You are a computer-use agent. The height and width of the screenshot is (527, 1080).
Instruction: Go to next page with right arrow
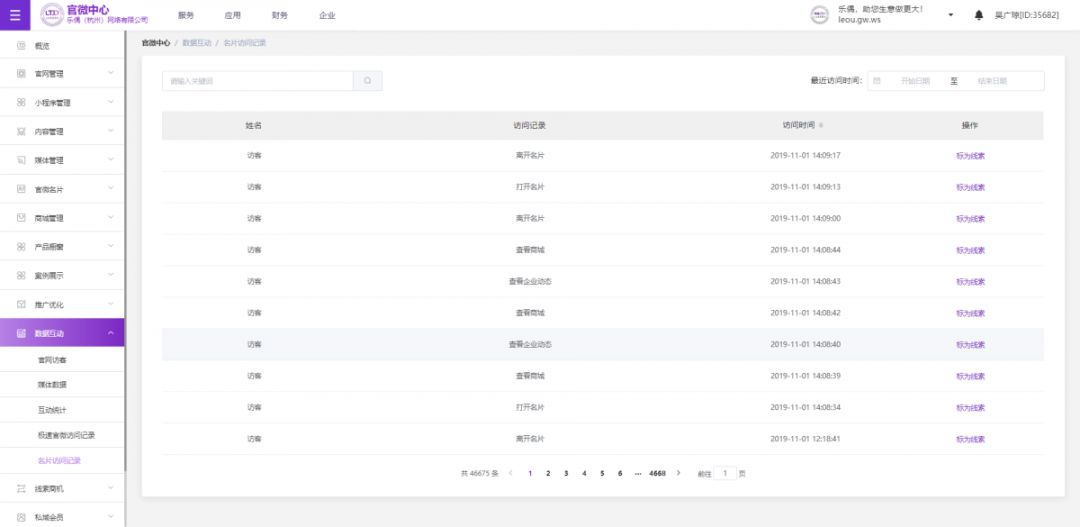click(x=679, y=473)
